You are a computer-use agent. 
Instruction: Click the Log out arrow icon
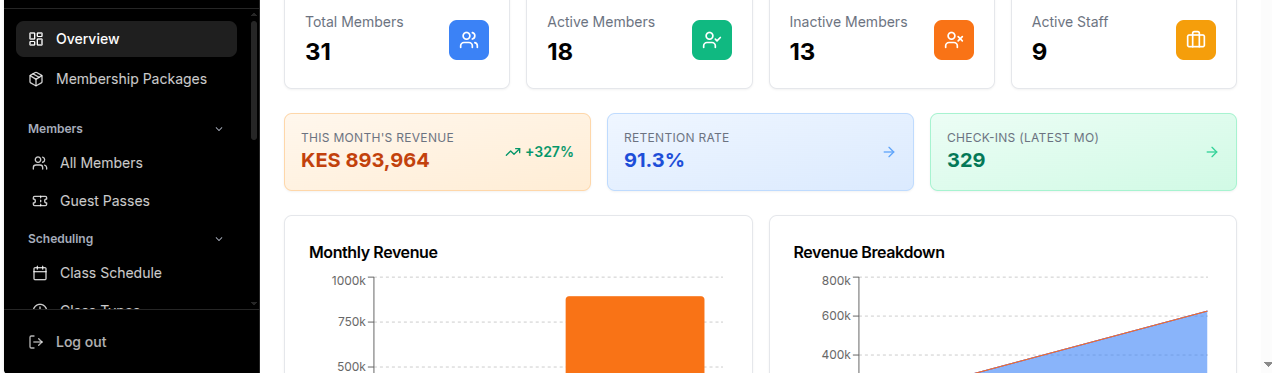36,342
